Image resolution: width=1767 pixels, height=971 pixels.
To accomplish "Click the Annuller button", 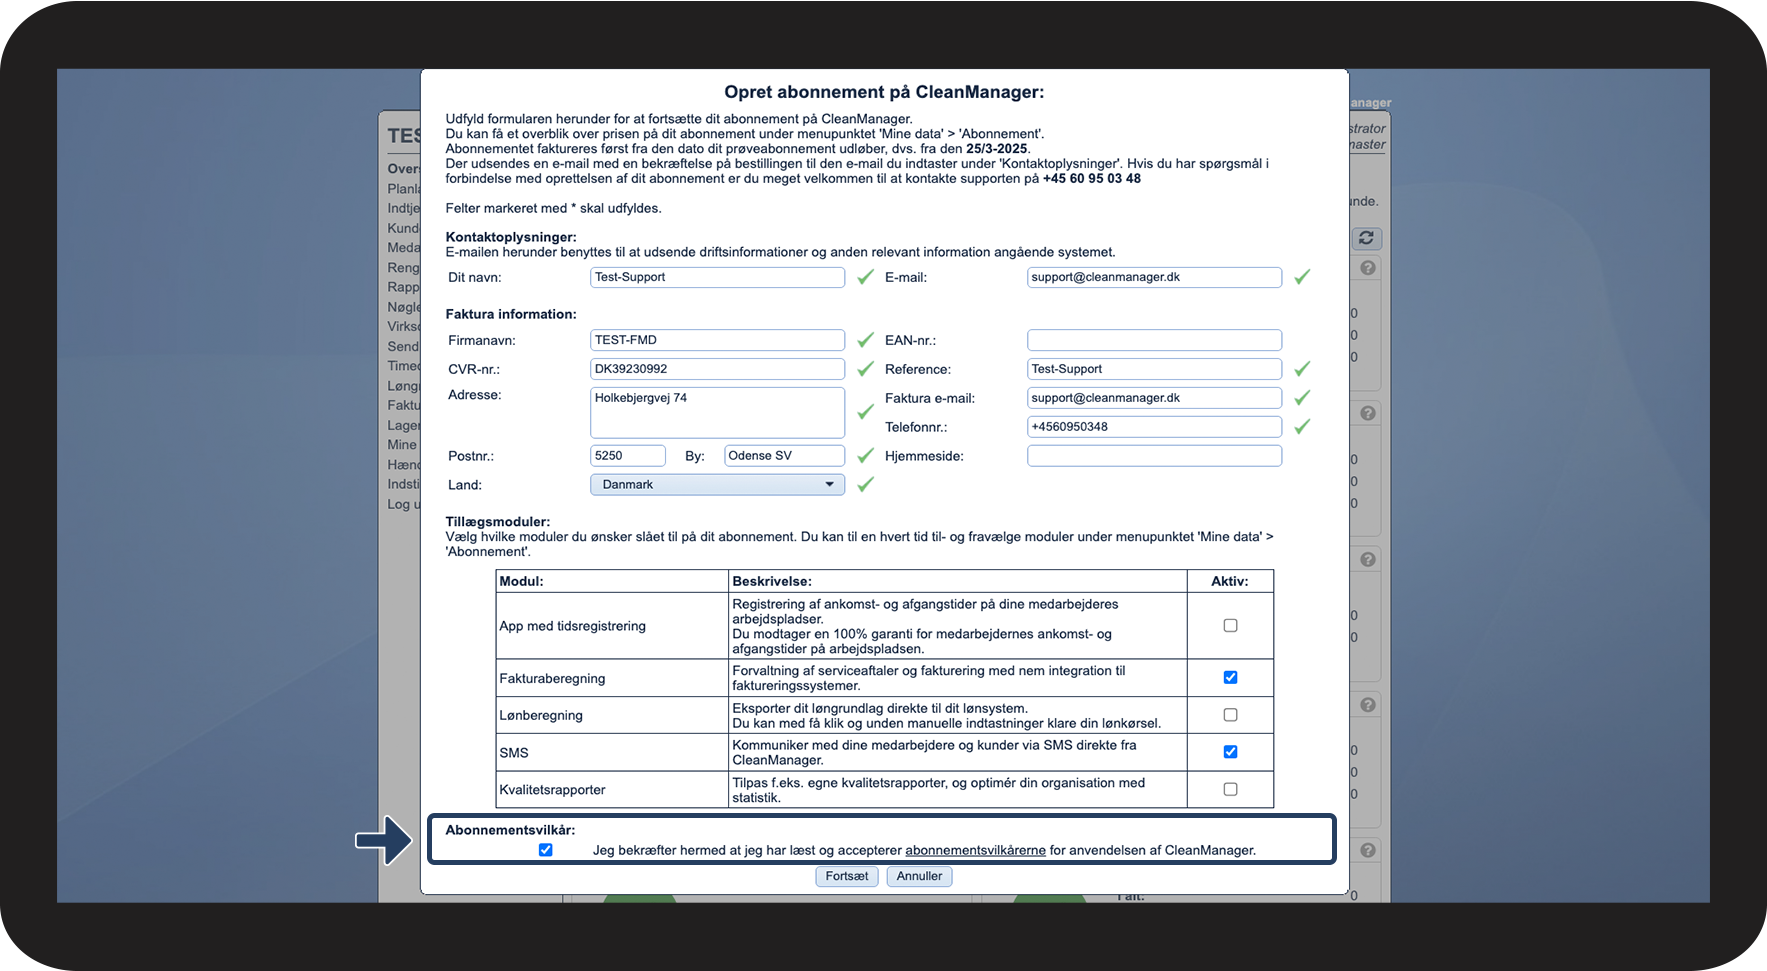I will point(919,876).
